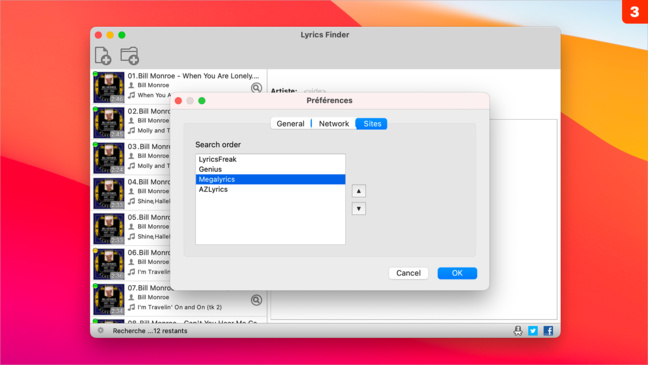
Task: Switch to the Network preferences tab
Action: (334, 124)
